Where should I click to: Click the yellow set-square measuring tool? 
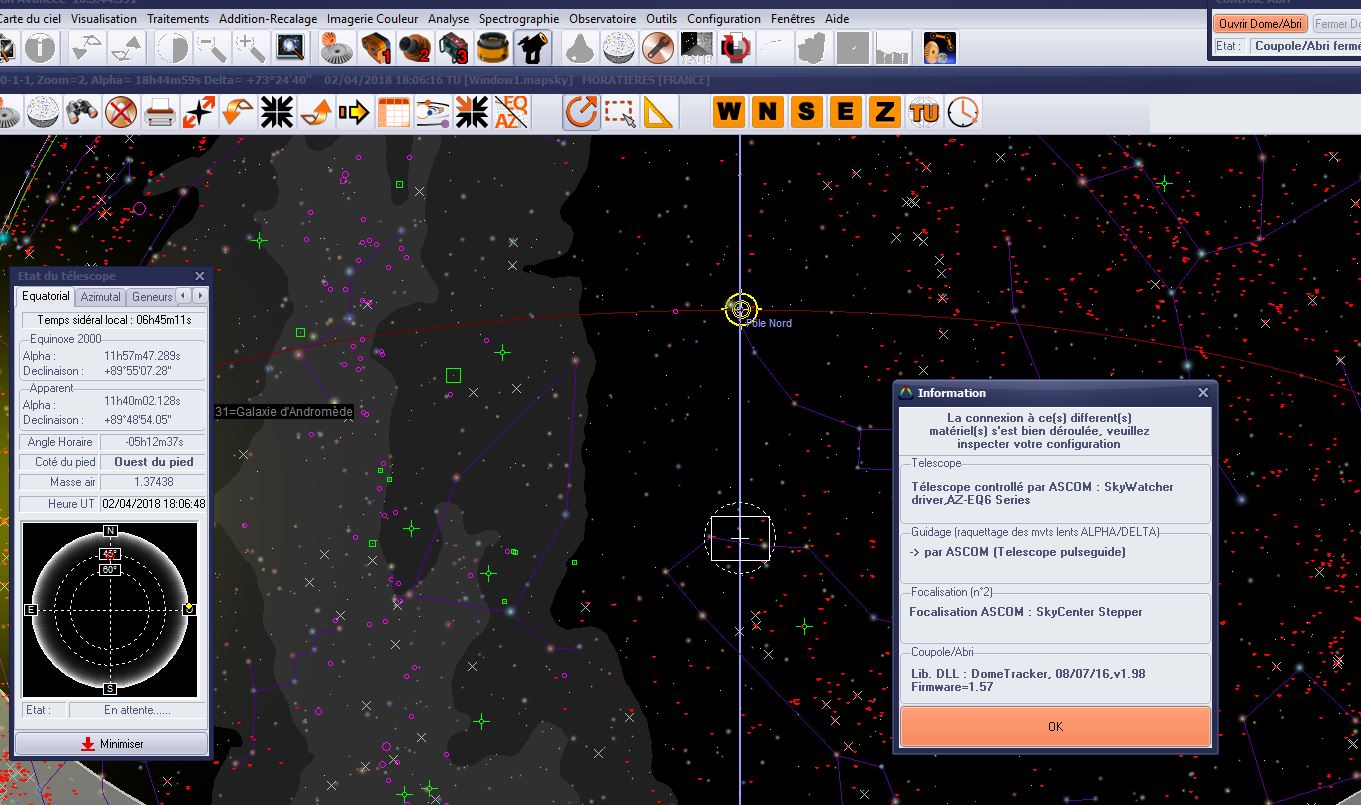[x=659, y=112]
